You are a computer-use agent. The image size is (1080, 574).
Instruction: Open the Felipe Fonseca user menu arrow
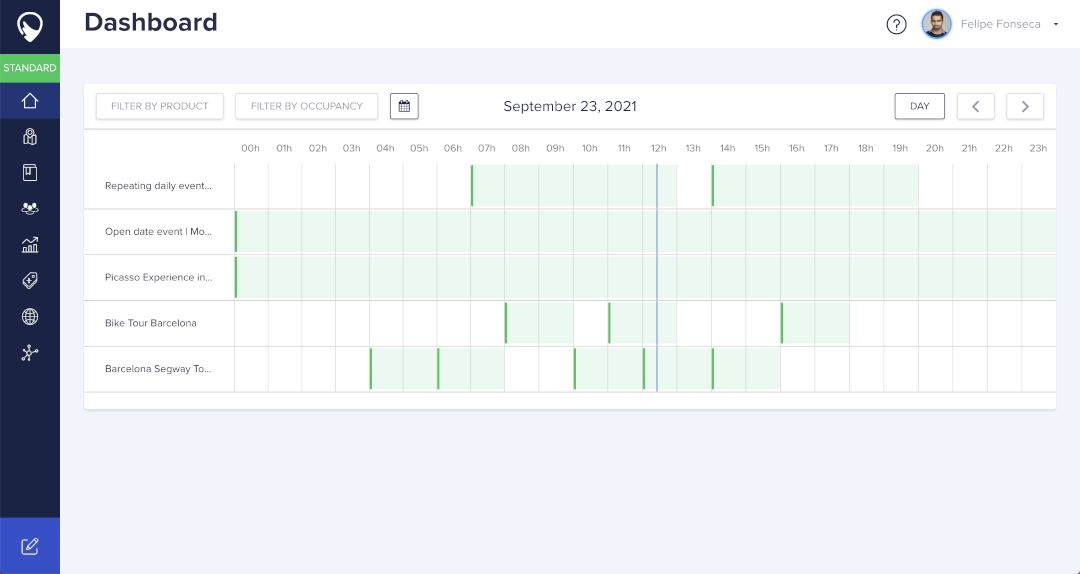click(x=1056, y=24)
